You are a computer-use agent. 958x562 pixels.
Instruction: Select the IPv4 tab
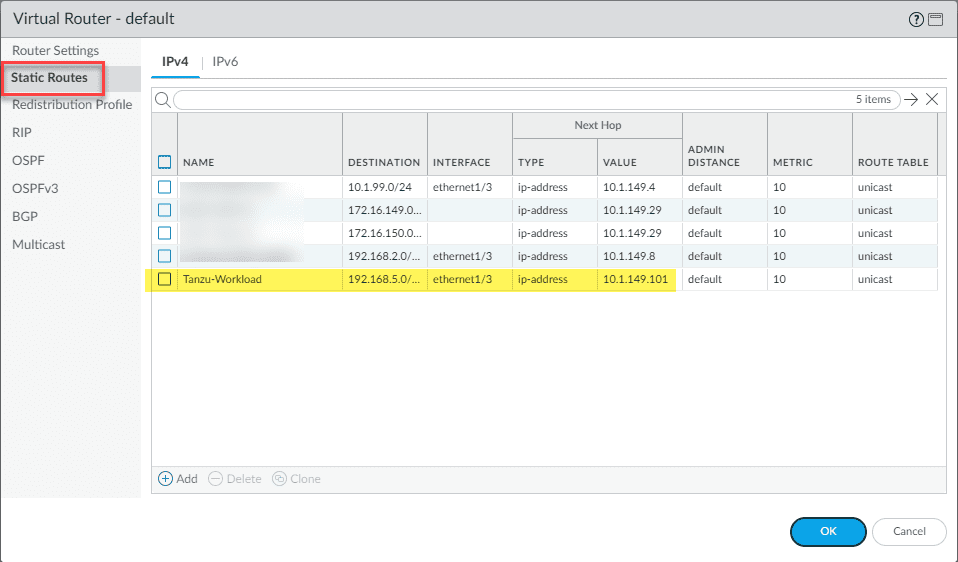[x=176, y=62]
